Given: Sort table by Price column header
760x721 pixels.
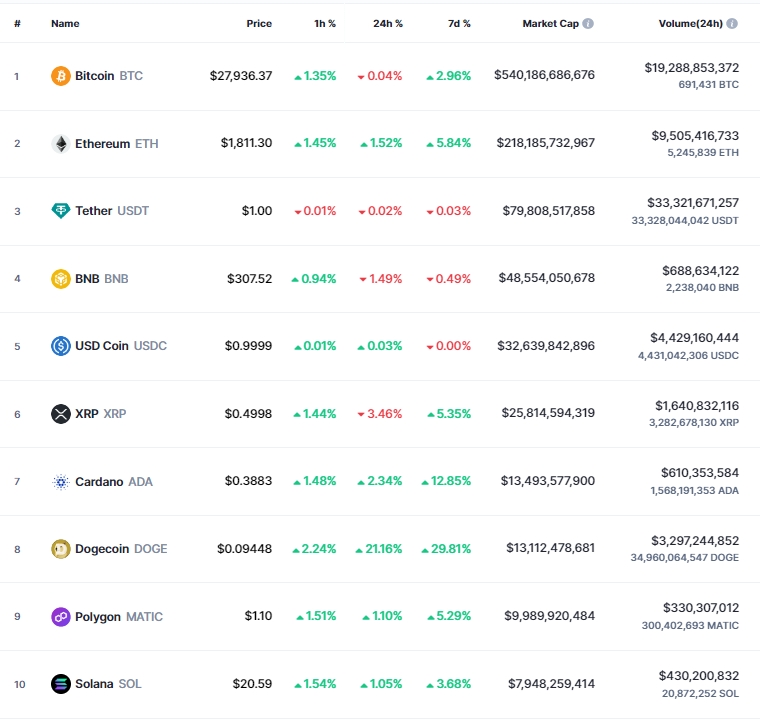Looking at the screenshot, I should (259, 23).
